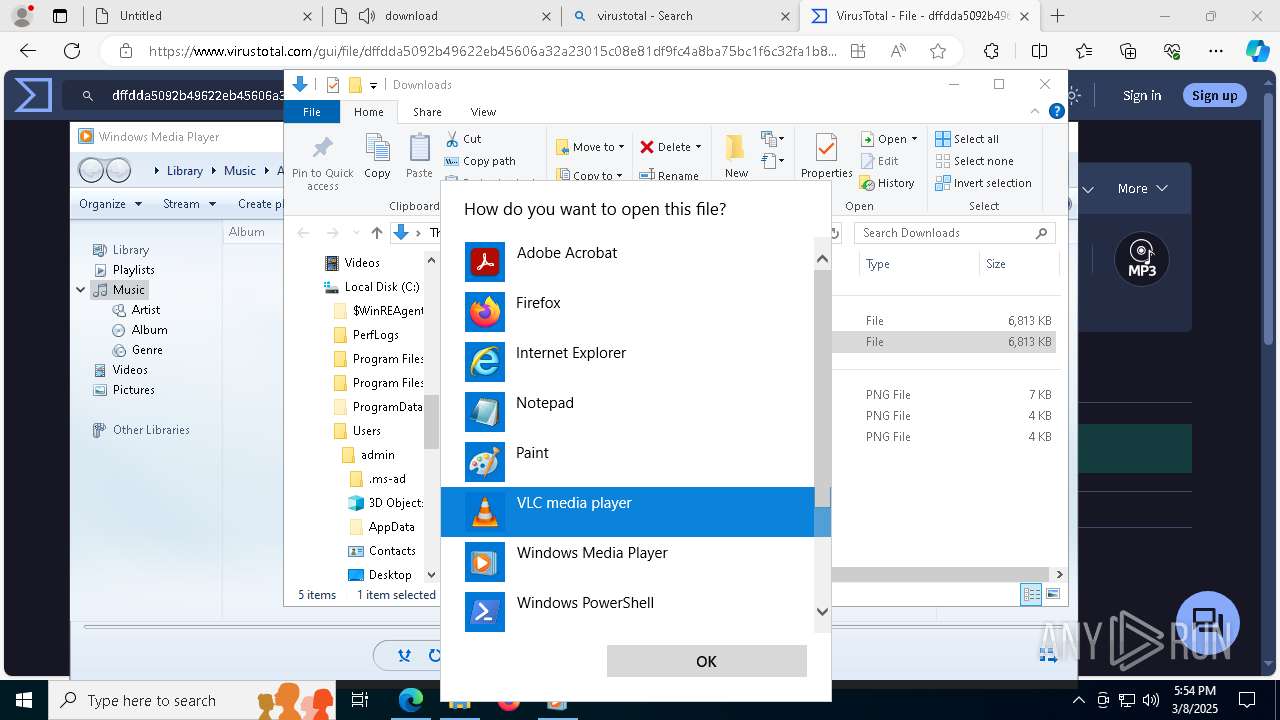Viewport: 1280px width, 720px height.
Task: Select 3D Objects folder in tree
Action: [385, 503]
